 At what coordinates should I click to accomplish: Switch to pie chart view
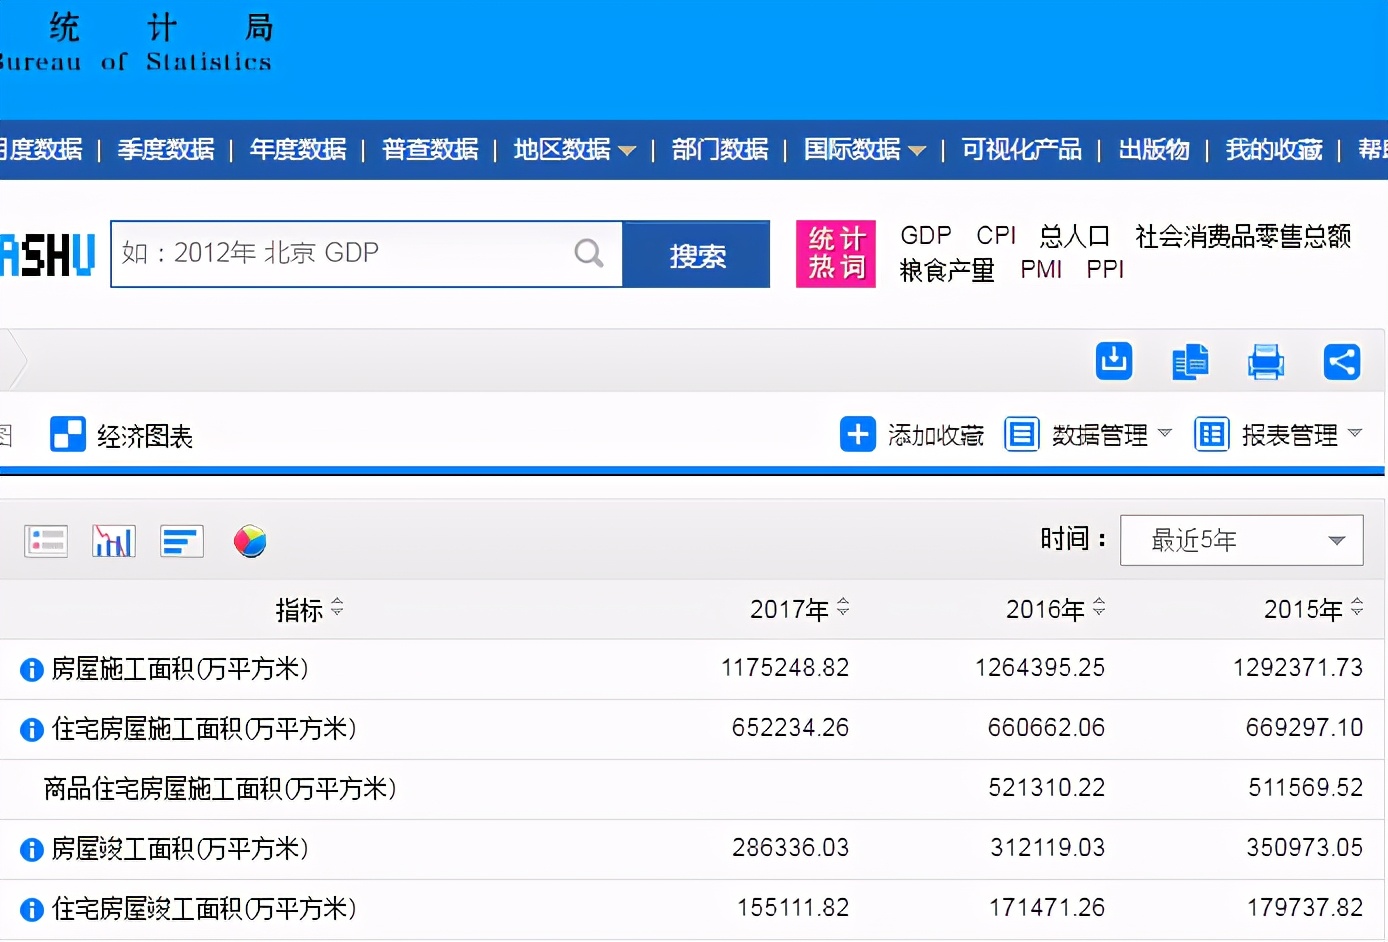click(x=249, y=540)
